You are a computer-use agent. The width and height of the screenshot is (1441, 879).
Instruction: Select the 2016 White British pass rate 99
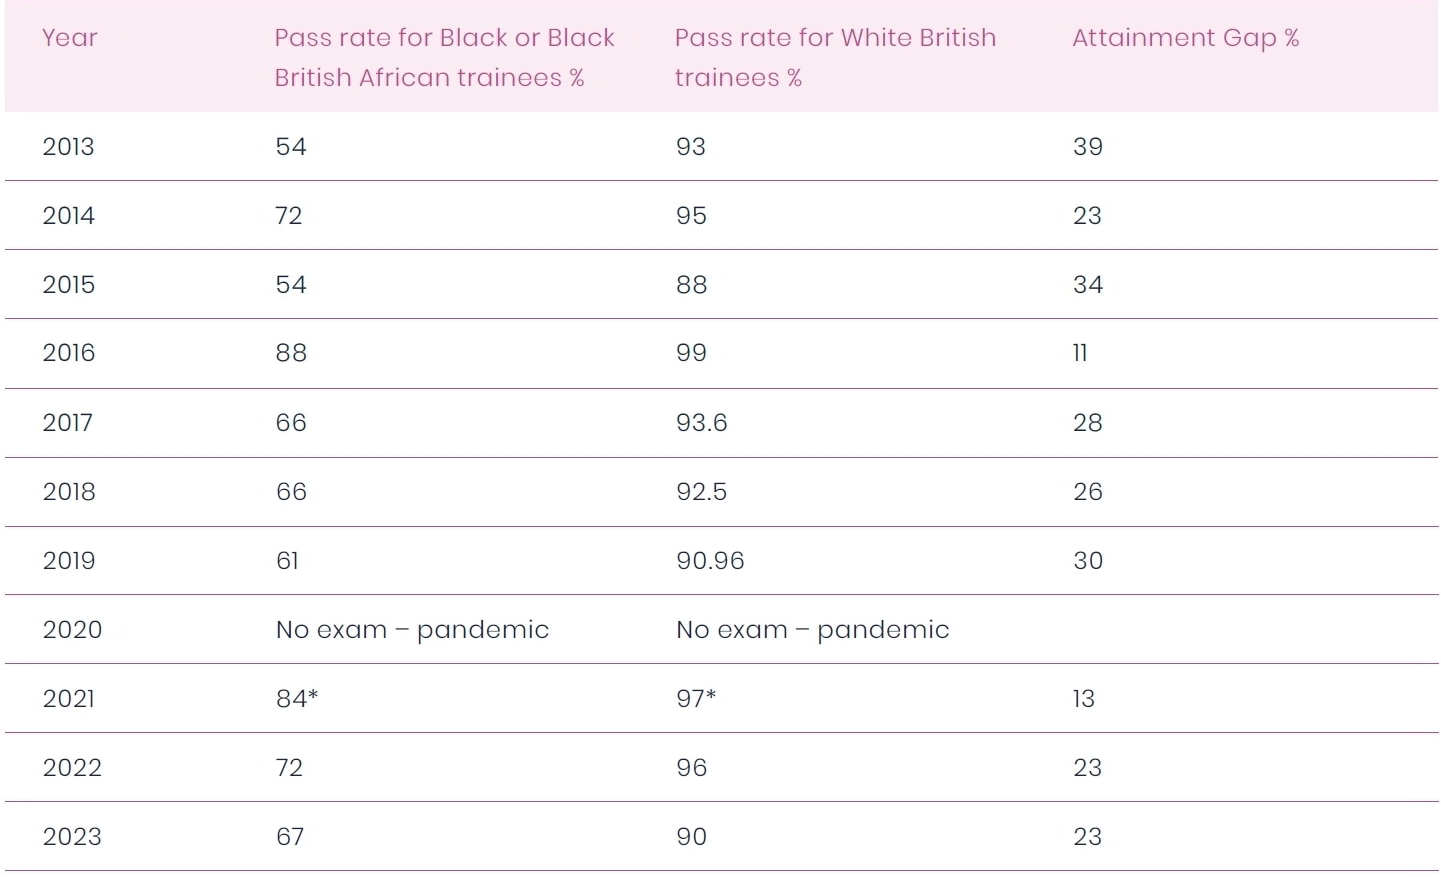tap(691, 353)
